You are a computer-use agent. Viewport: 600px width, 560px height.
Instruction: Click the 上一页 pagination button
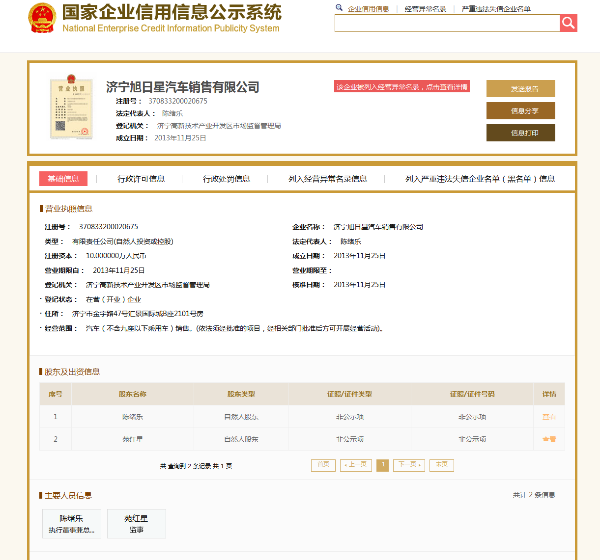click(x=356, y=465)
